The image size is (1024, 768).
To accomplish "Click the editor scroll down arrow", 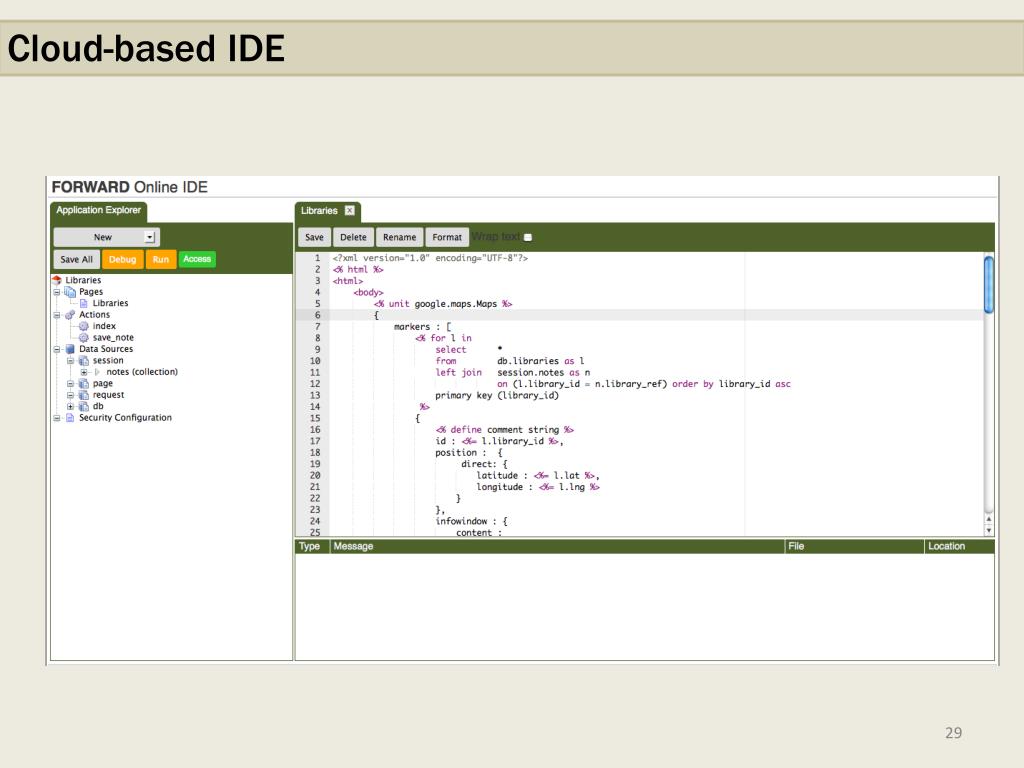I will (x=989, y=530).
